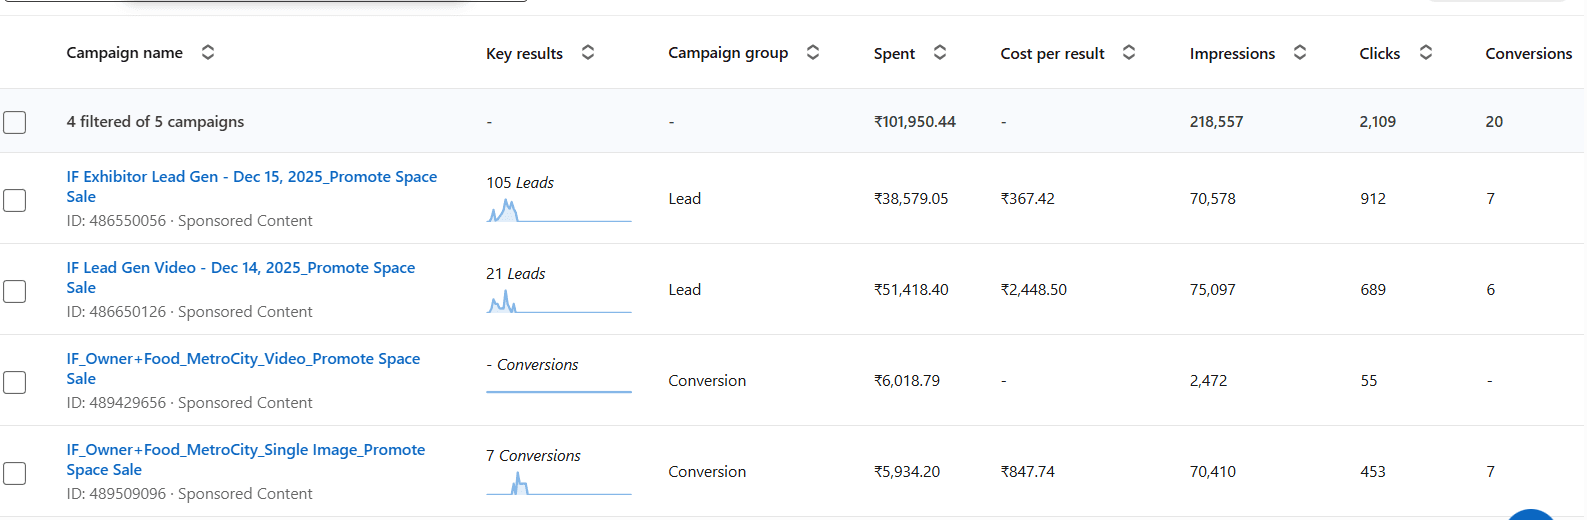Select impressions value 70,578

click(x=1212, y=199)
